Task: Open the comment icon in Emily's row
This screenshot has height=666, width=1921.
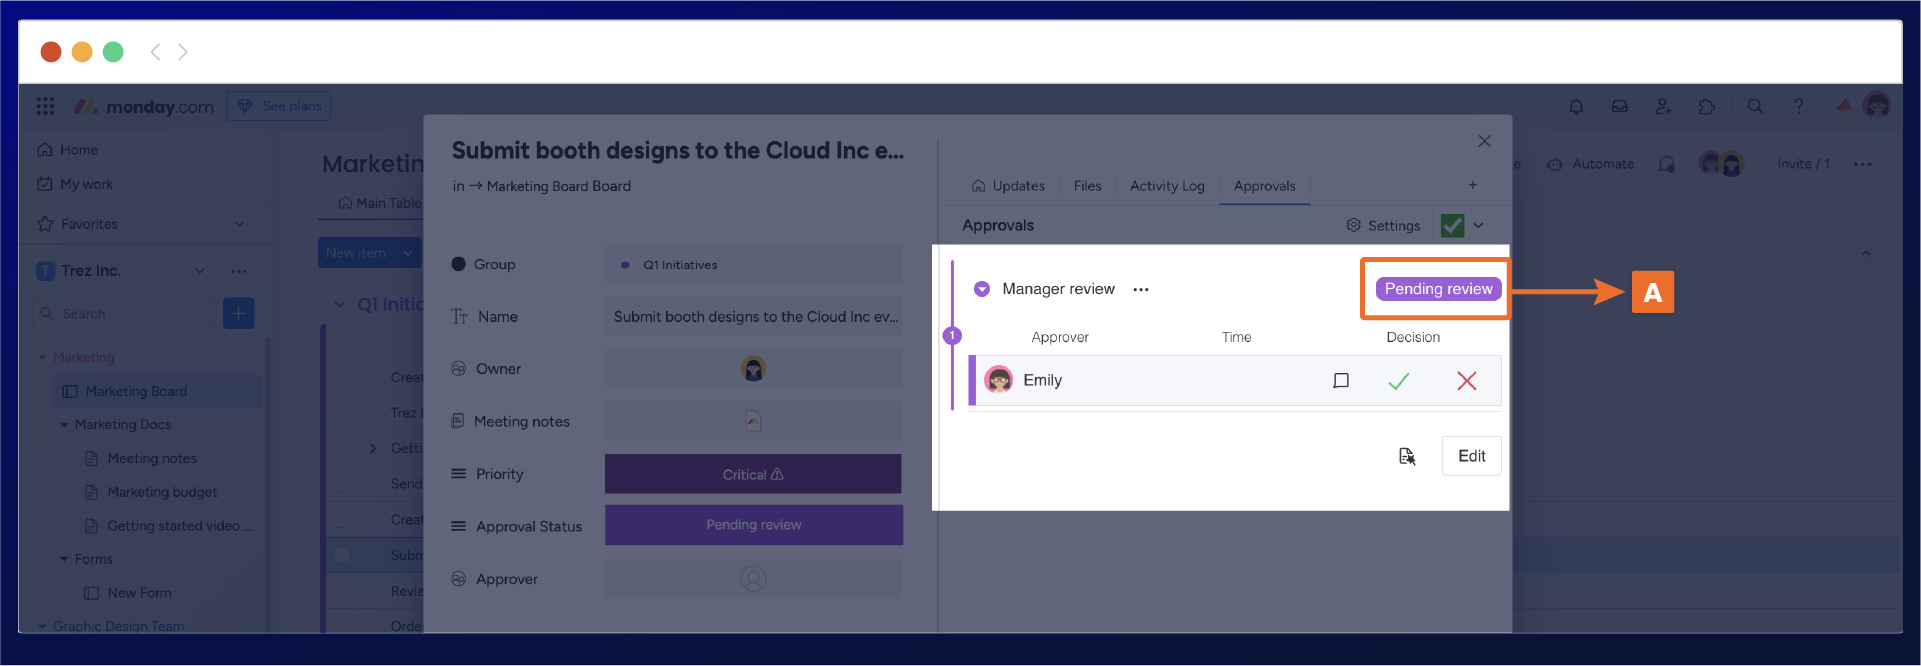Action: pos(1341,381)
